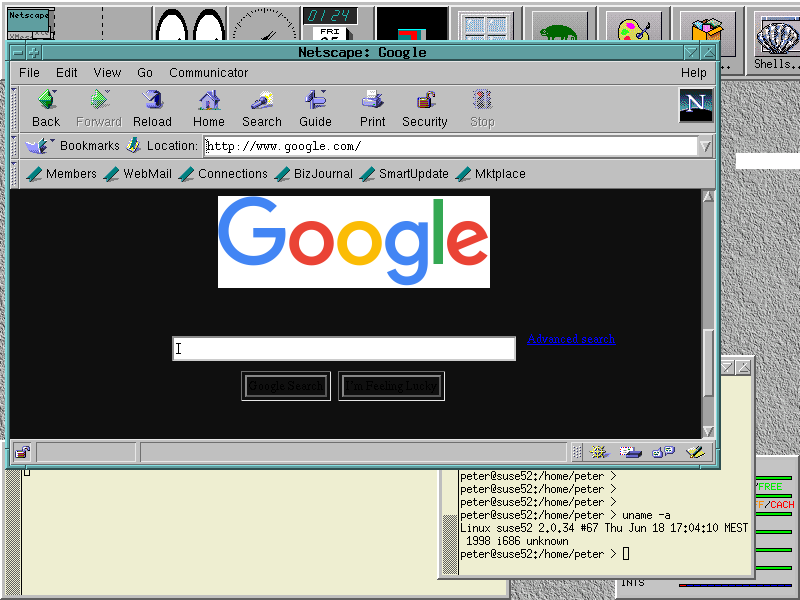
Task: Follow the Advanced search link
Action: coord(571,339)
